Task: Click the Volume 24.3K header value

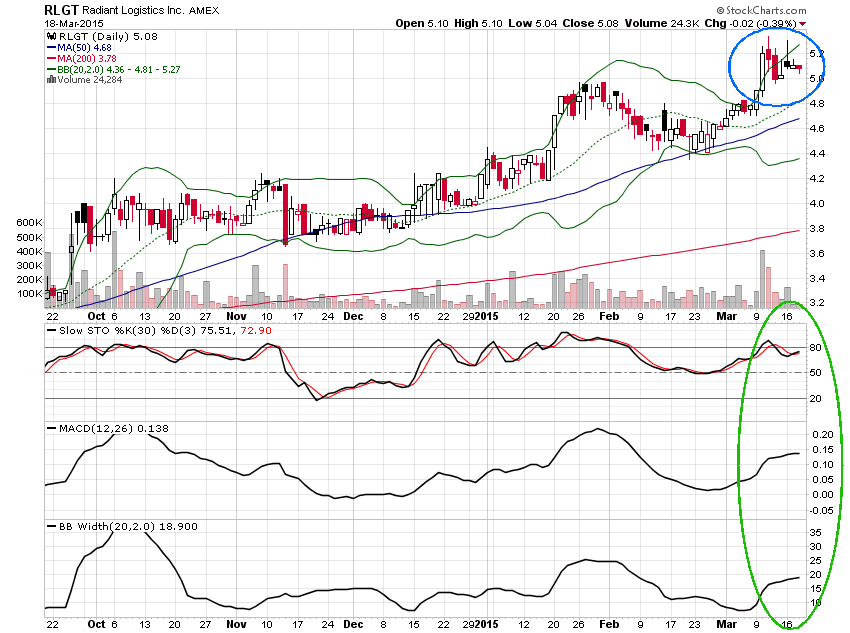Action: (661, 23)
